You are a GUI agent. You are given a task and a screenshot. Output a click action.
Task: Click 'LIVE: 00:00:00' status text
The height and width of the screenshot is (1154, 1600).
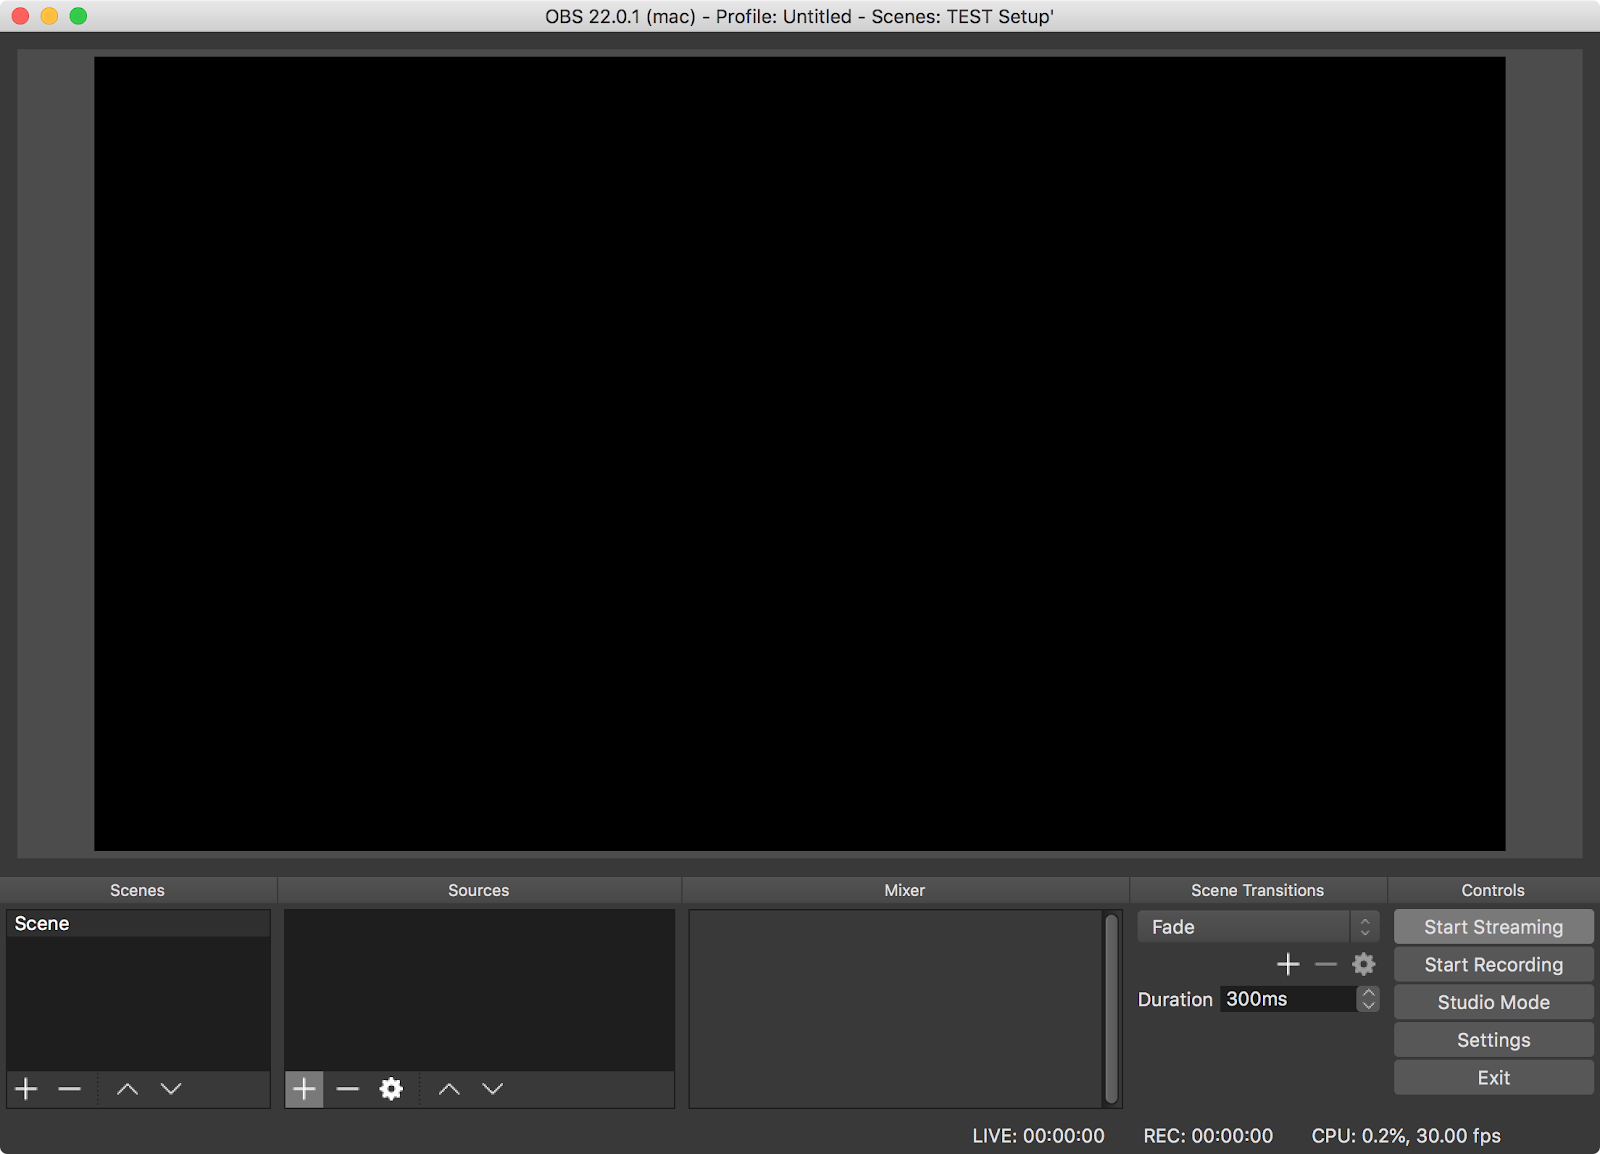point(1038,1136)
